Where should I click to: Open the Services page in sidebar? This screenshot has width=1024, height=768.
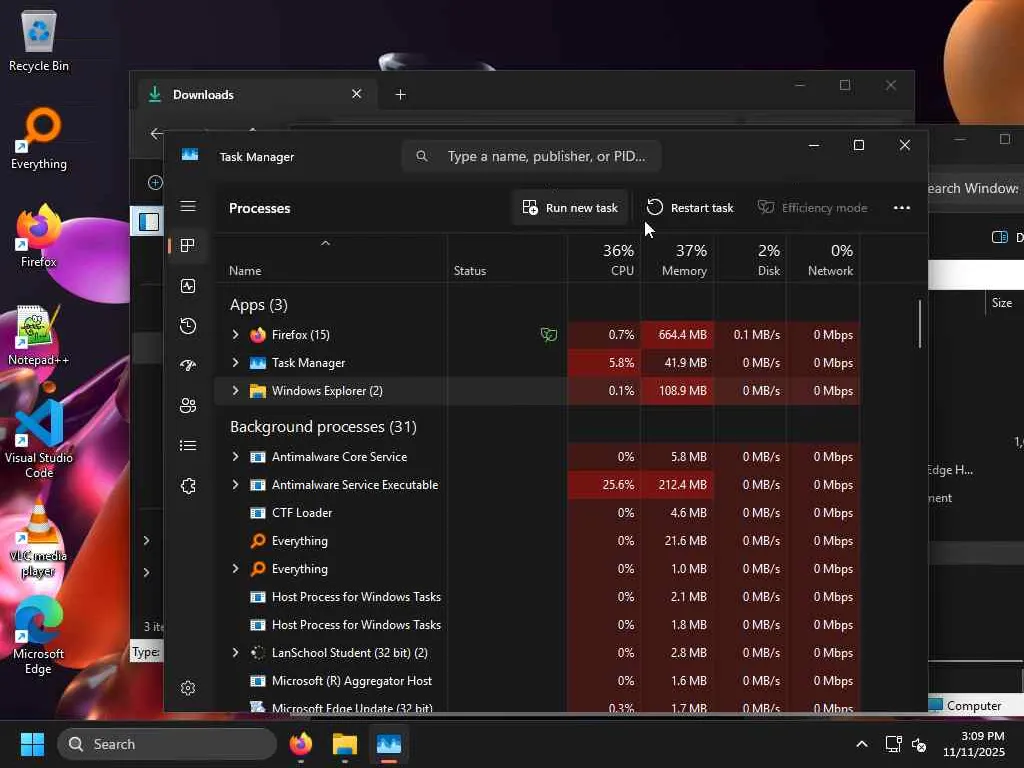coord(188,486)
